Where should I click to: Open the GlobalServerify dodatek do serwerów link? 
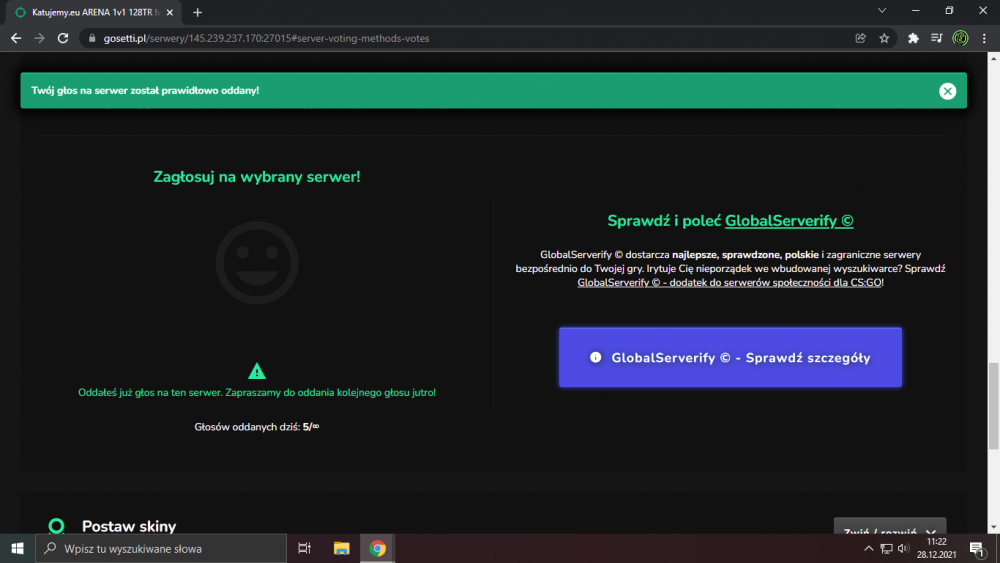pos(729,282)
